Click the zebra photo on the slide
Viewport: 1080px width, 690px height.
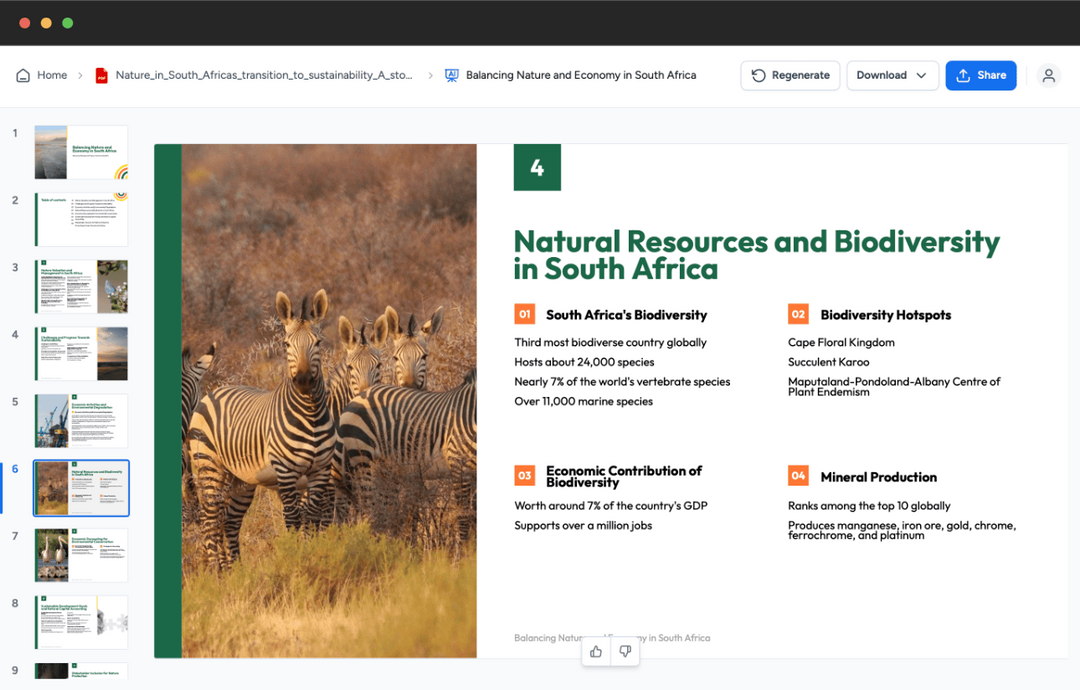pos(329,400)
